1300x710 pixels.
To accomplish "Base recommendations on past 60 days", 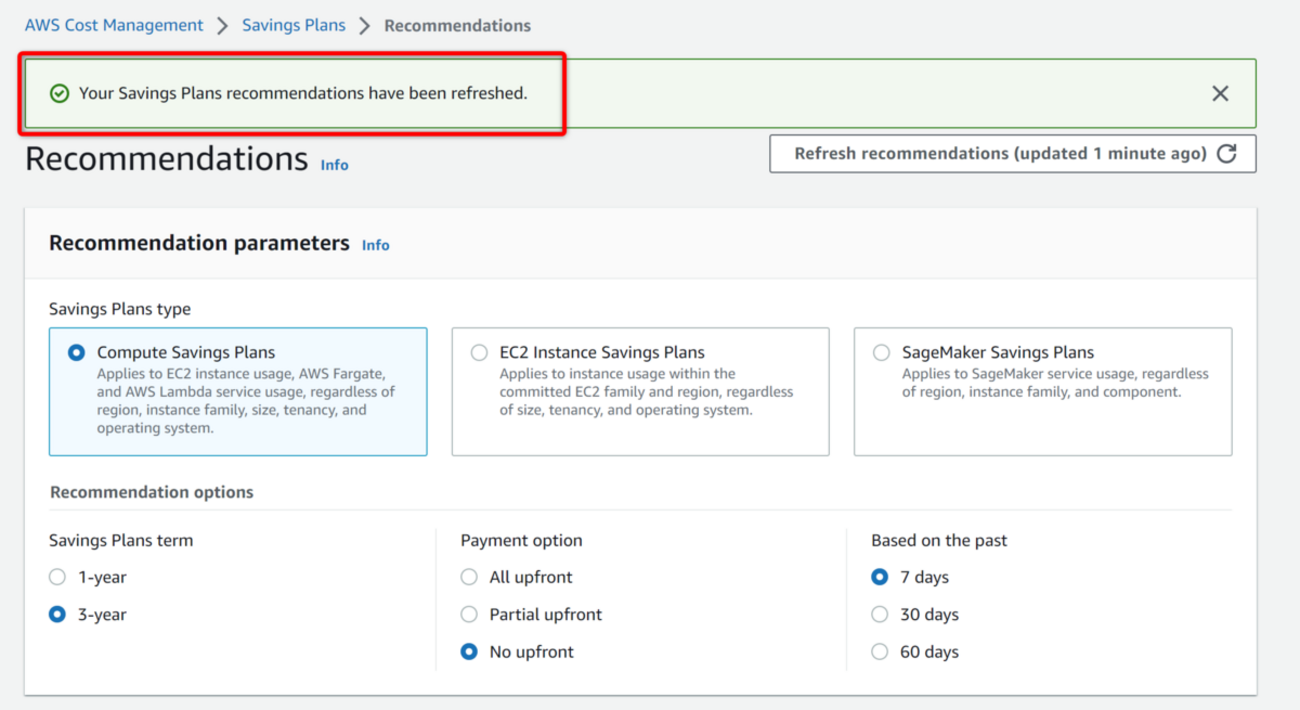I will click(880, 651).
